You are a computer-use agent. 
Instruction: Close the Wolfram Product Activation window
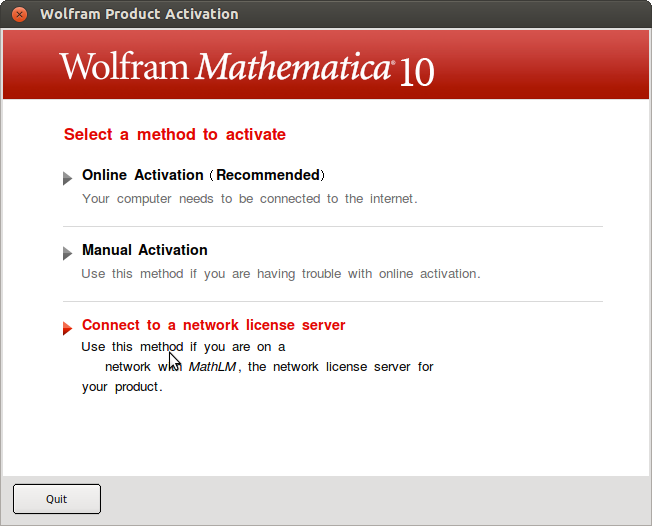19,14
